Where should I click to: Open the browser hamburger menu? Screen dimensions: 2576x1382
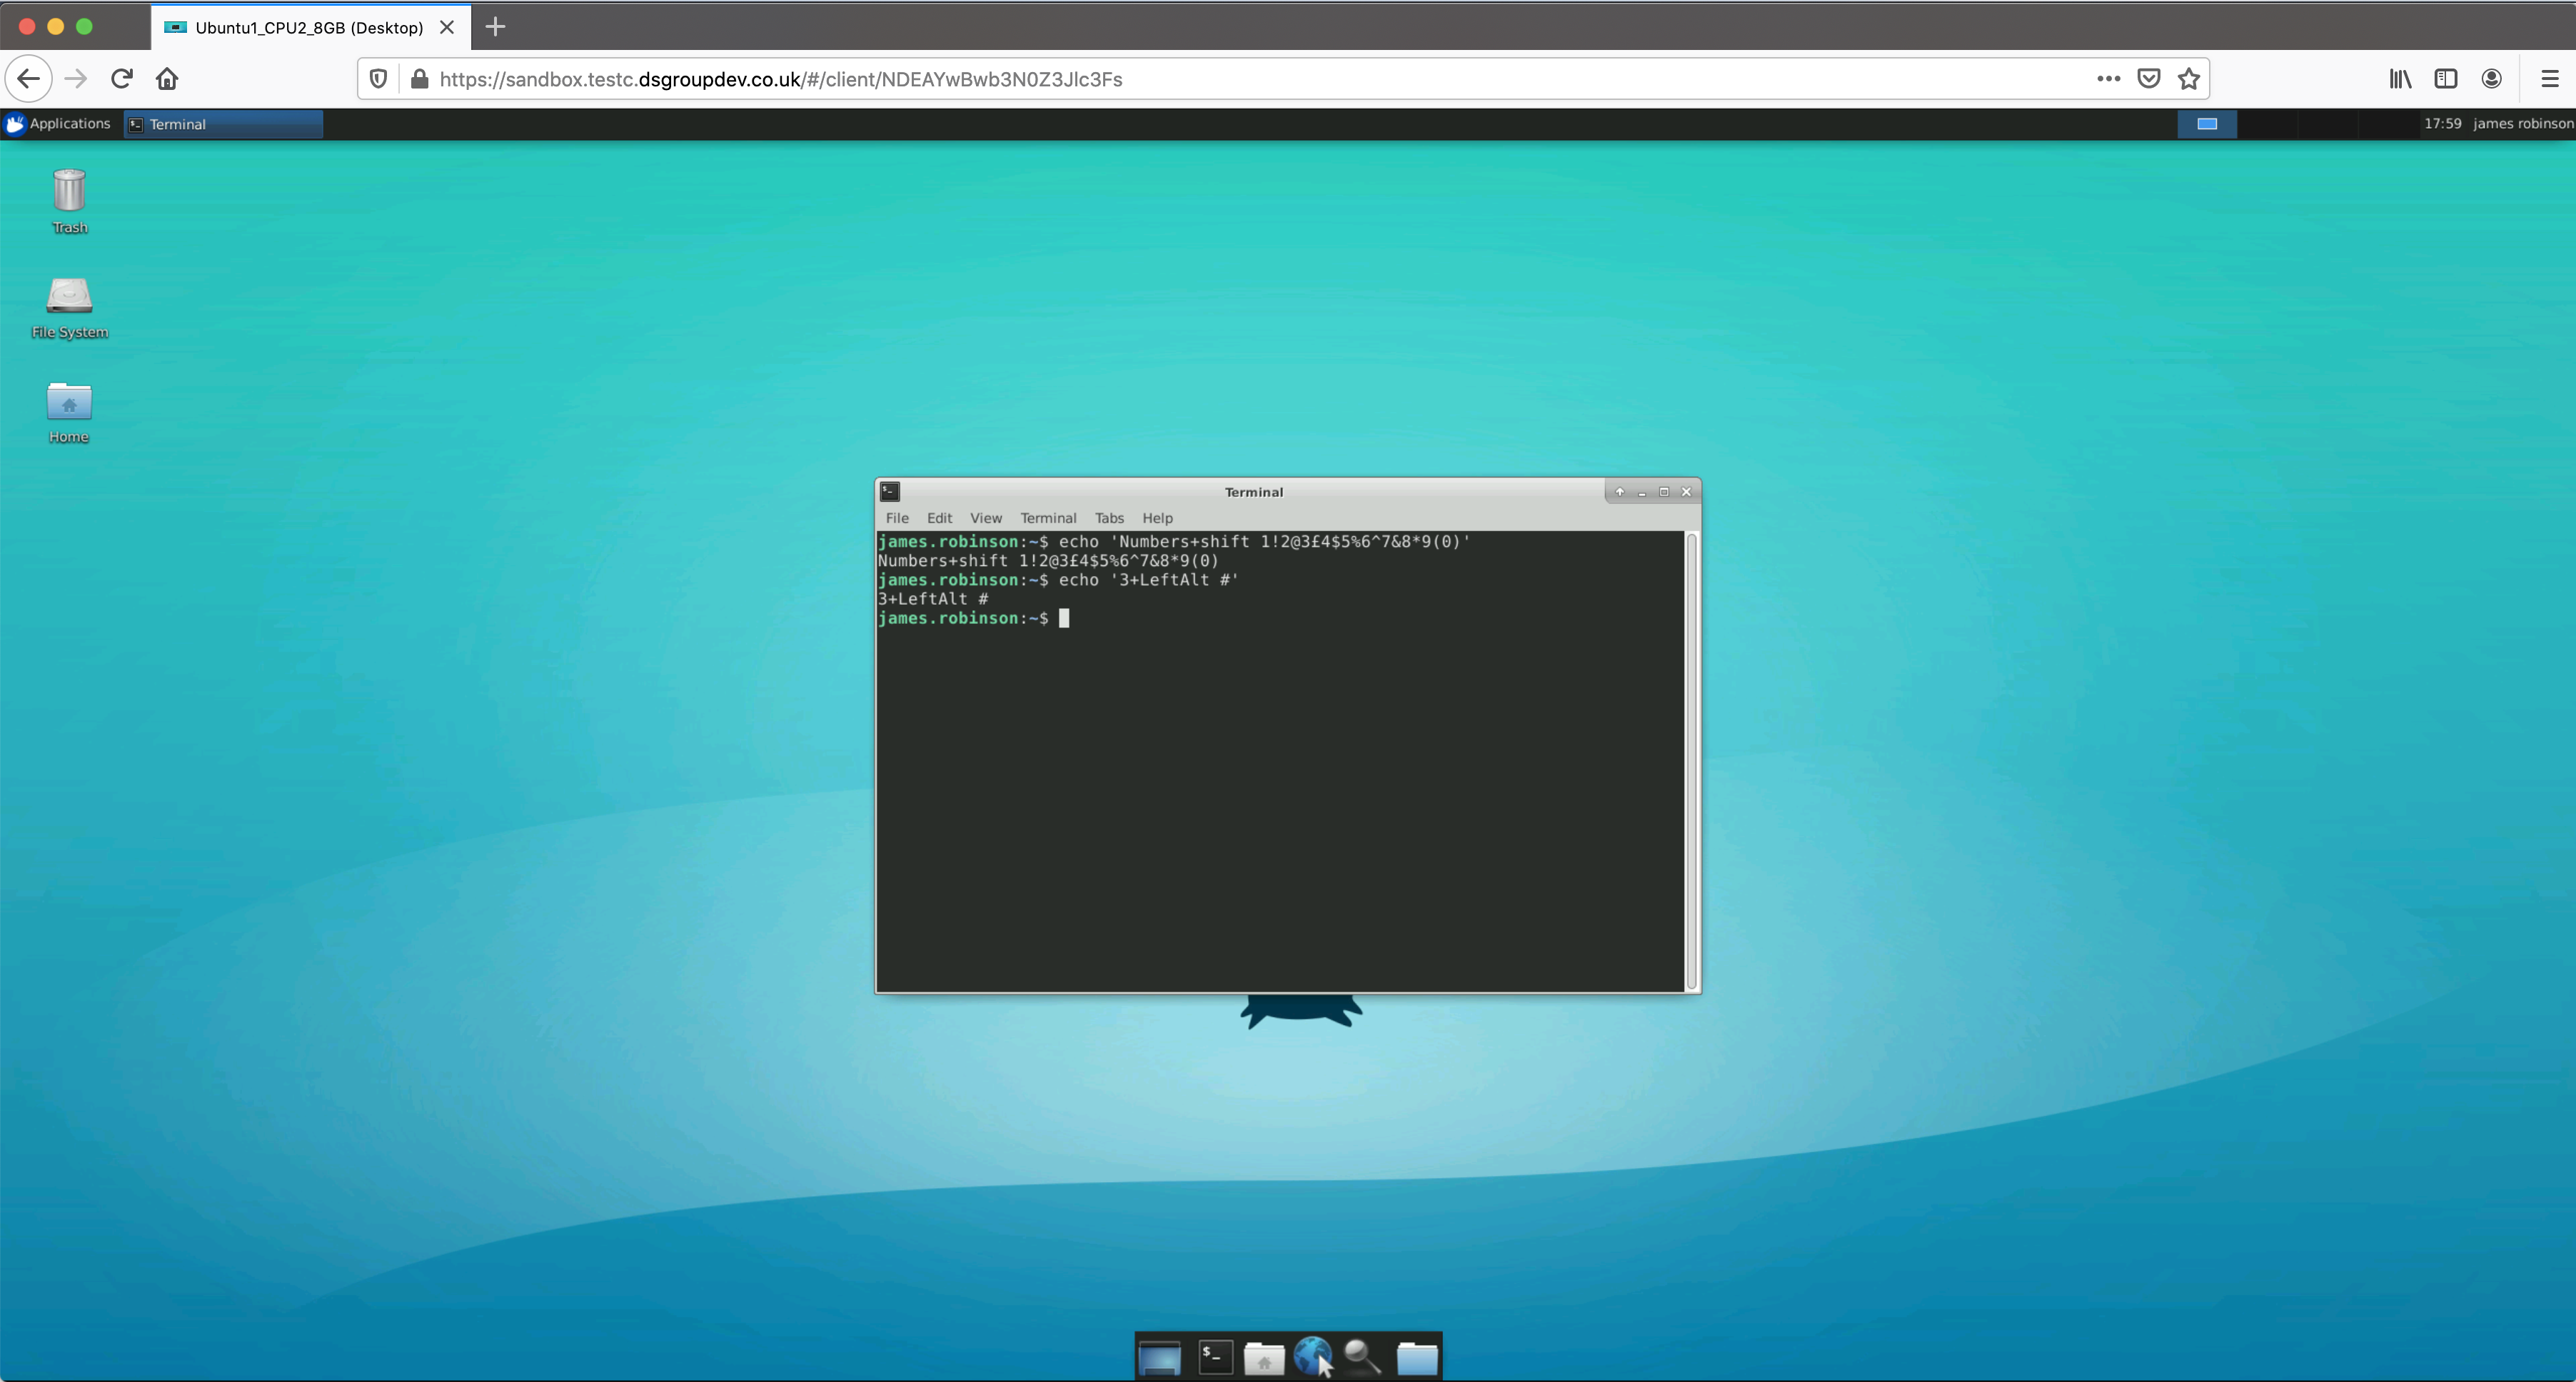[2550, 79]
